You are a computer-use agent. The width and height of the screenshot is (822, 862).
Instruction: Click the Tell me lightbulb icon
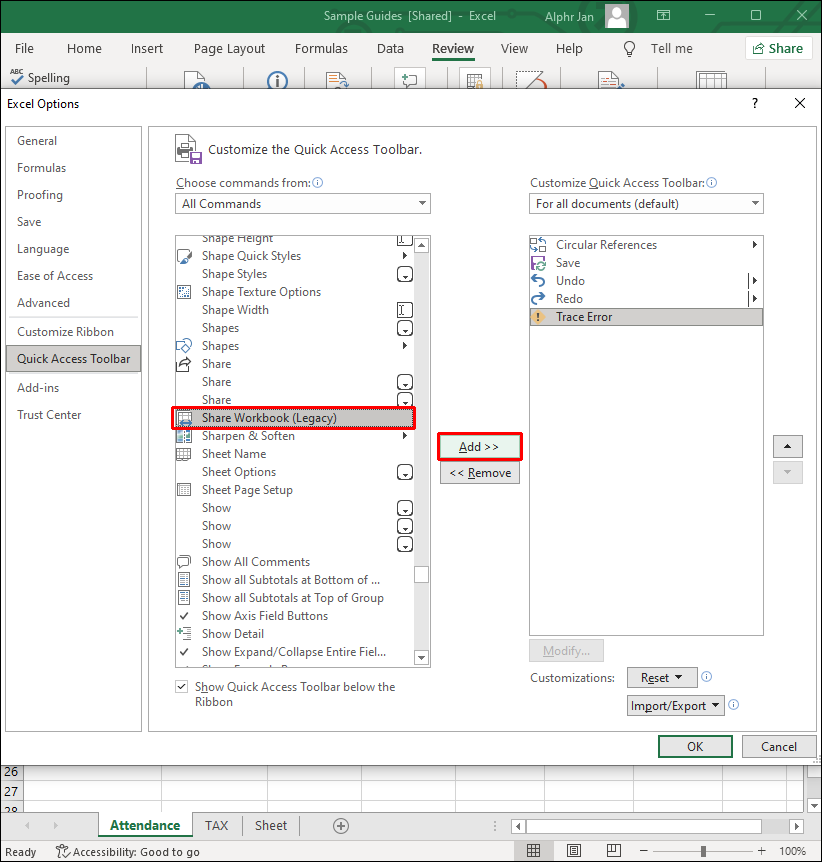pos(629,49)
